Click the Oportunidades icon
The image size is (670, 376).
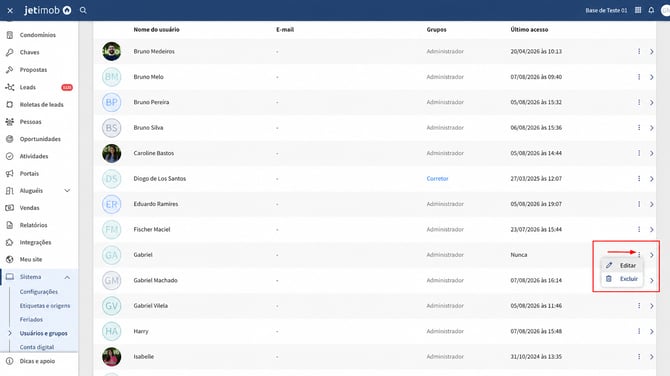(x=9, y=139)
